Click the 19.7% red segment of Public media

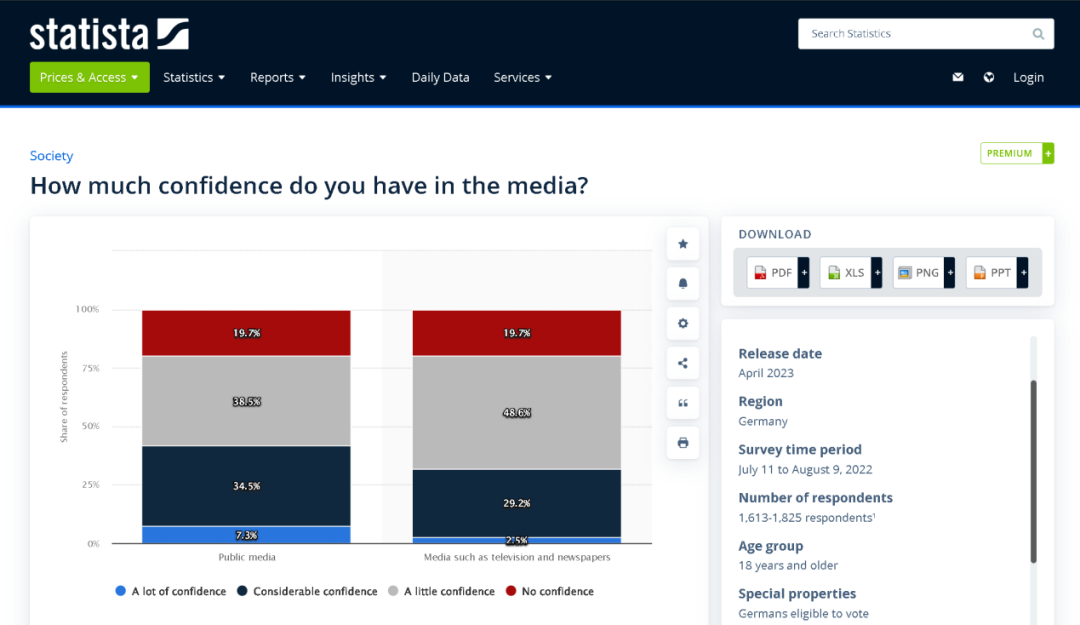(x=247, y=333)
